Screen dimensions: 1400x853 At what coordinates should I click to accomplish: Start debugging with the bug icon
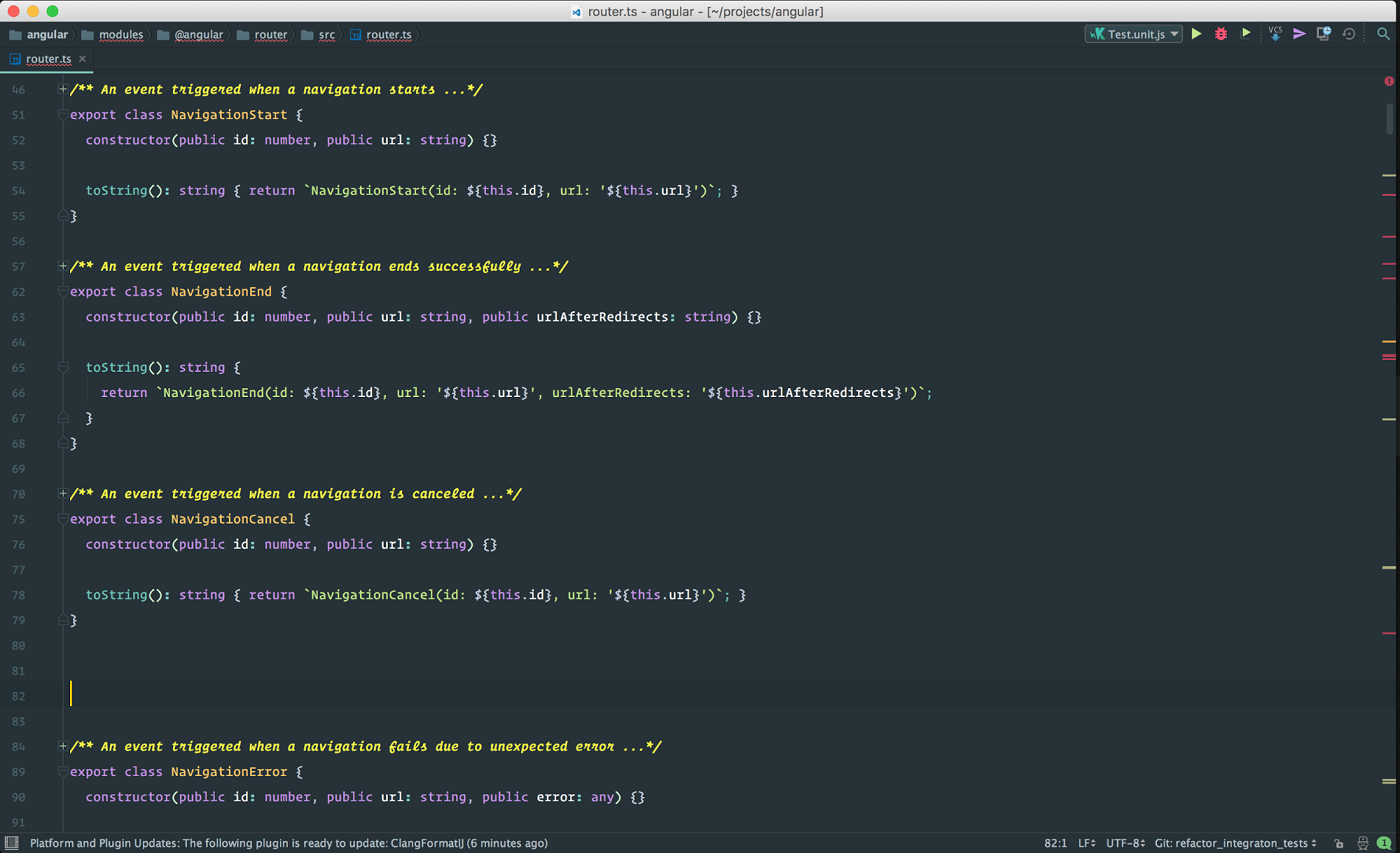(1221, 33)
